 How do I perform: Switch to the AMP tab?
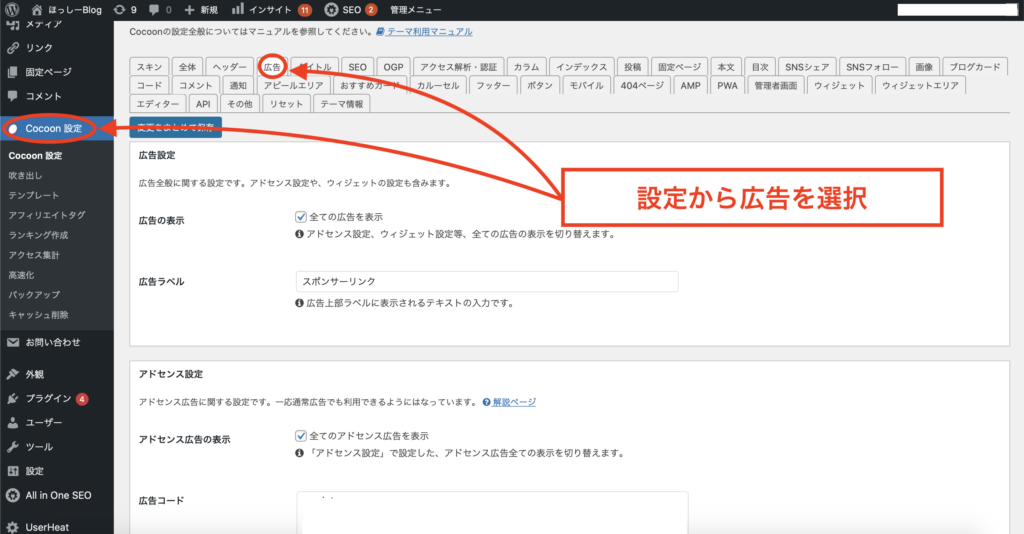tap(690, 86)
